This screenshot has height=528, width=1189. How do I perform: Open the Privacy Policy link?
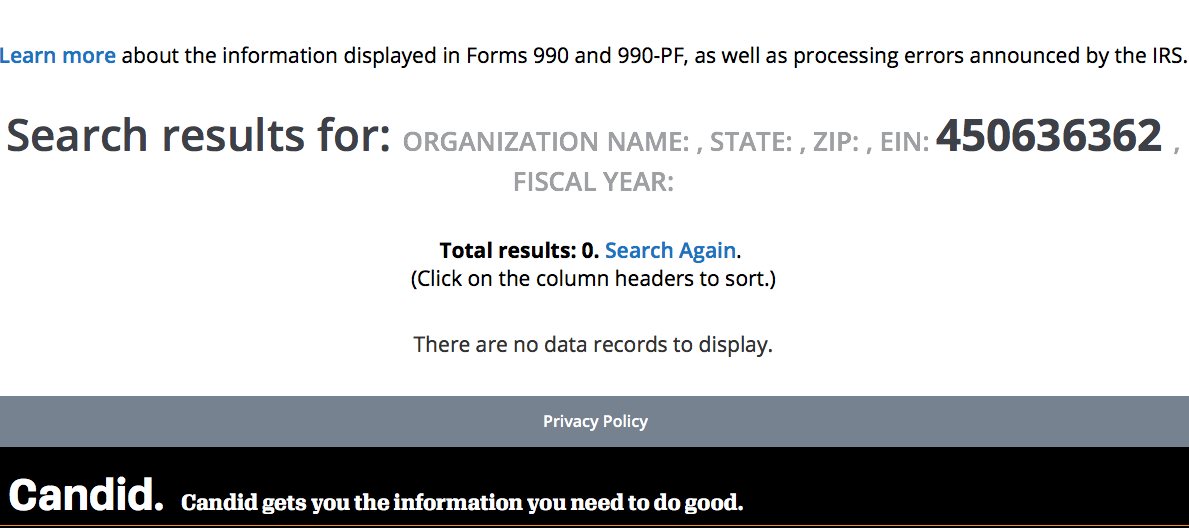[595, 421]
